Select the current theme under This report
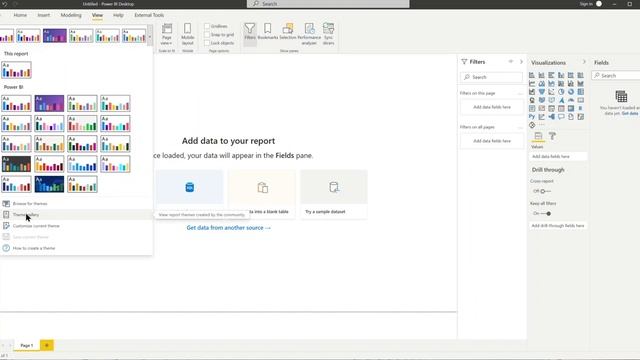 [16, 70]
